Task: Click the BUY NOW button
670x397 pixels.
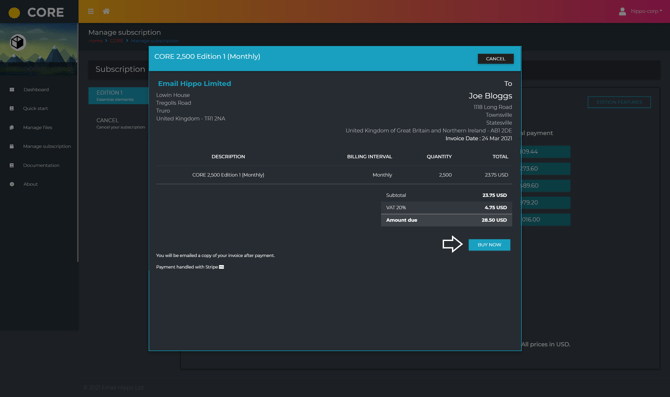Action: pyautogui.click(x=489, y=245)
